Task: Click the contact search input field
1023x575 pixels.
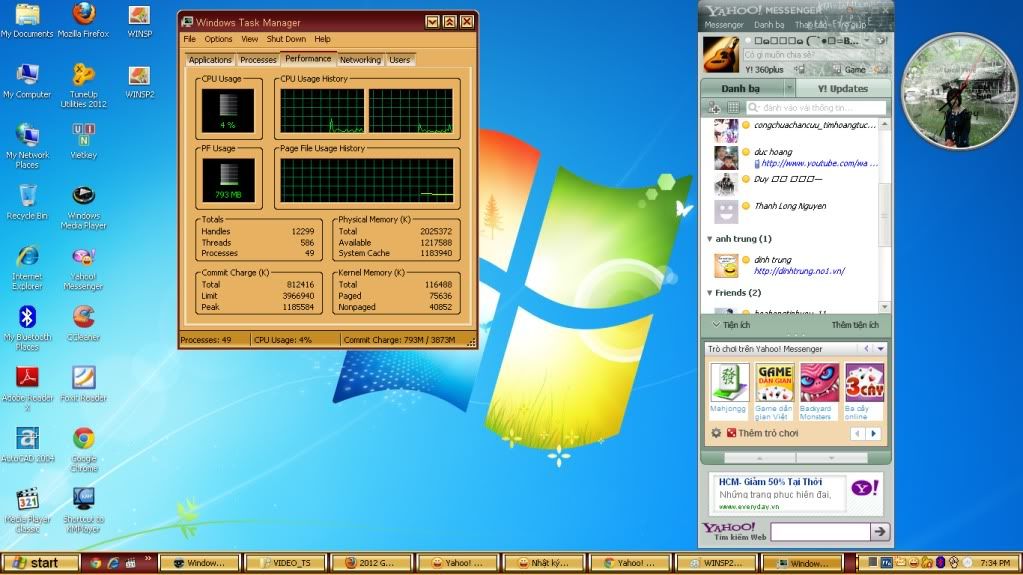Action: [816, 108]
